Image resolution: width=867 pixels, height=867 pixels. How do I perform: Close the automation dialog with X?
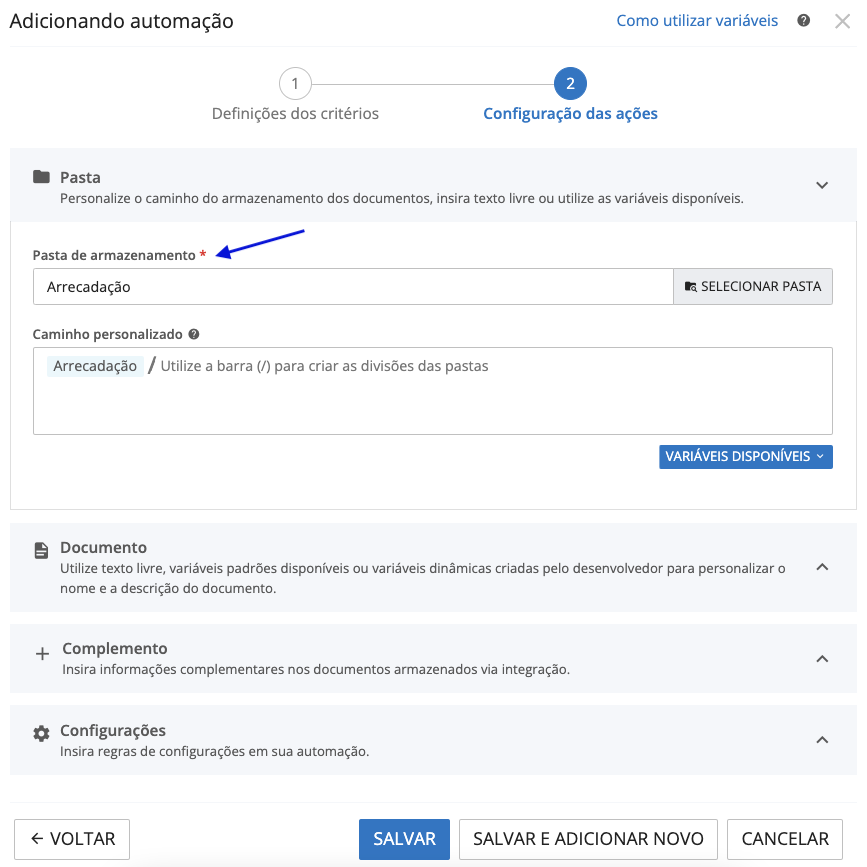pyautogui.click(x=842, y=21)
